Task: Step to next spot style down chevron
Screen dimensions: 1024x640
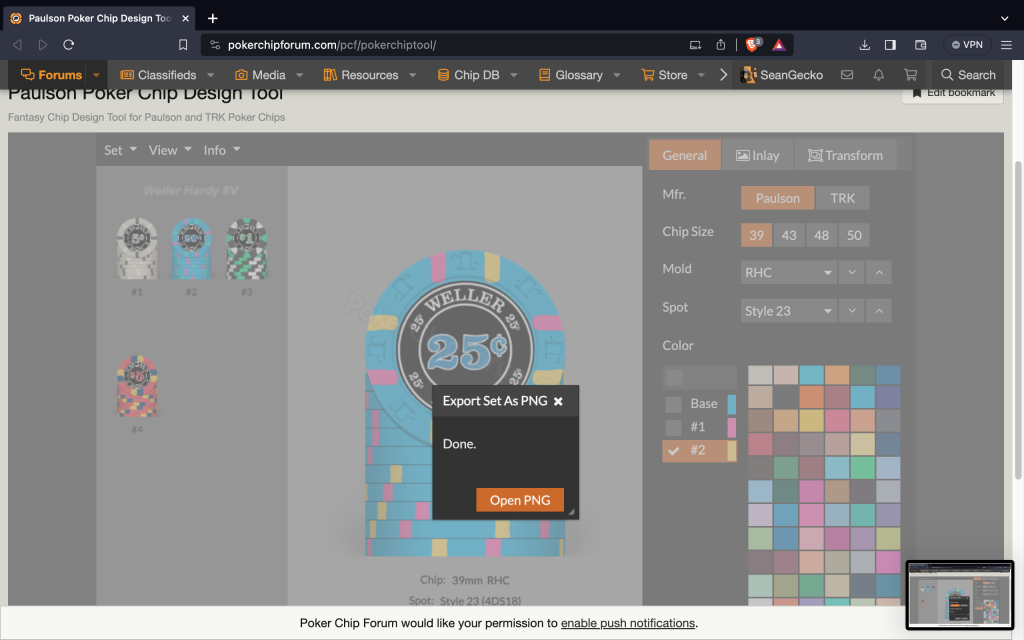Action: [852, 311]
